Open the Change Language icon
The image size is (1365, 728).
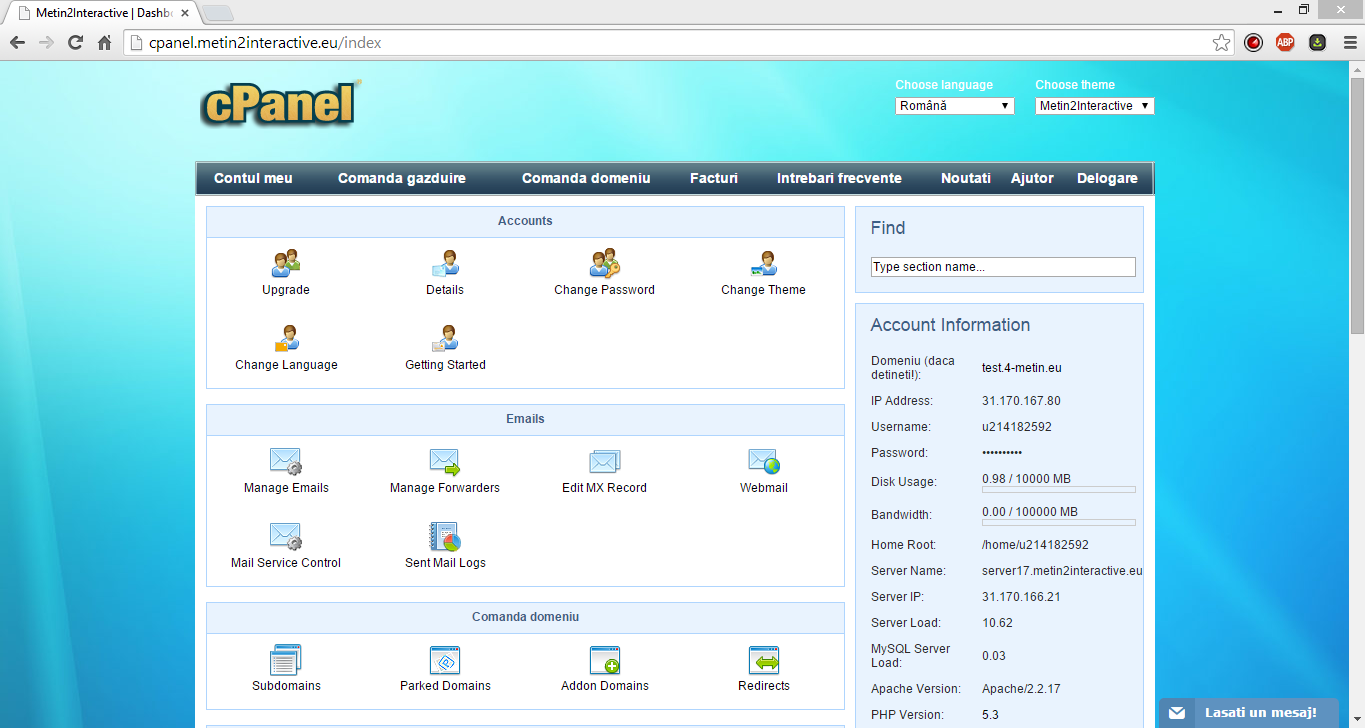coord(286,339)
